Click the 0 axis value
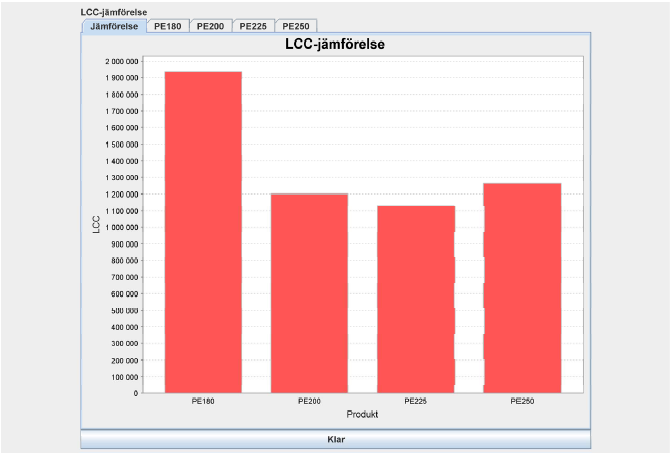This screenshot has width=671, height=456. pos(136,393)
